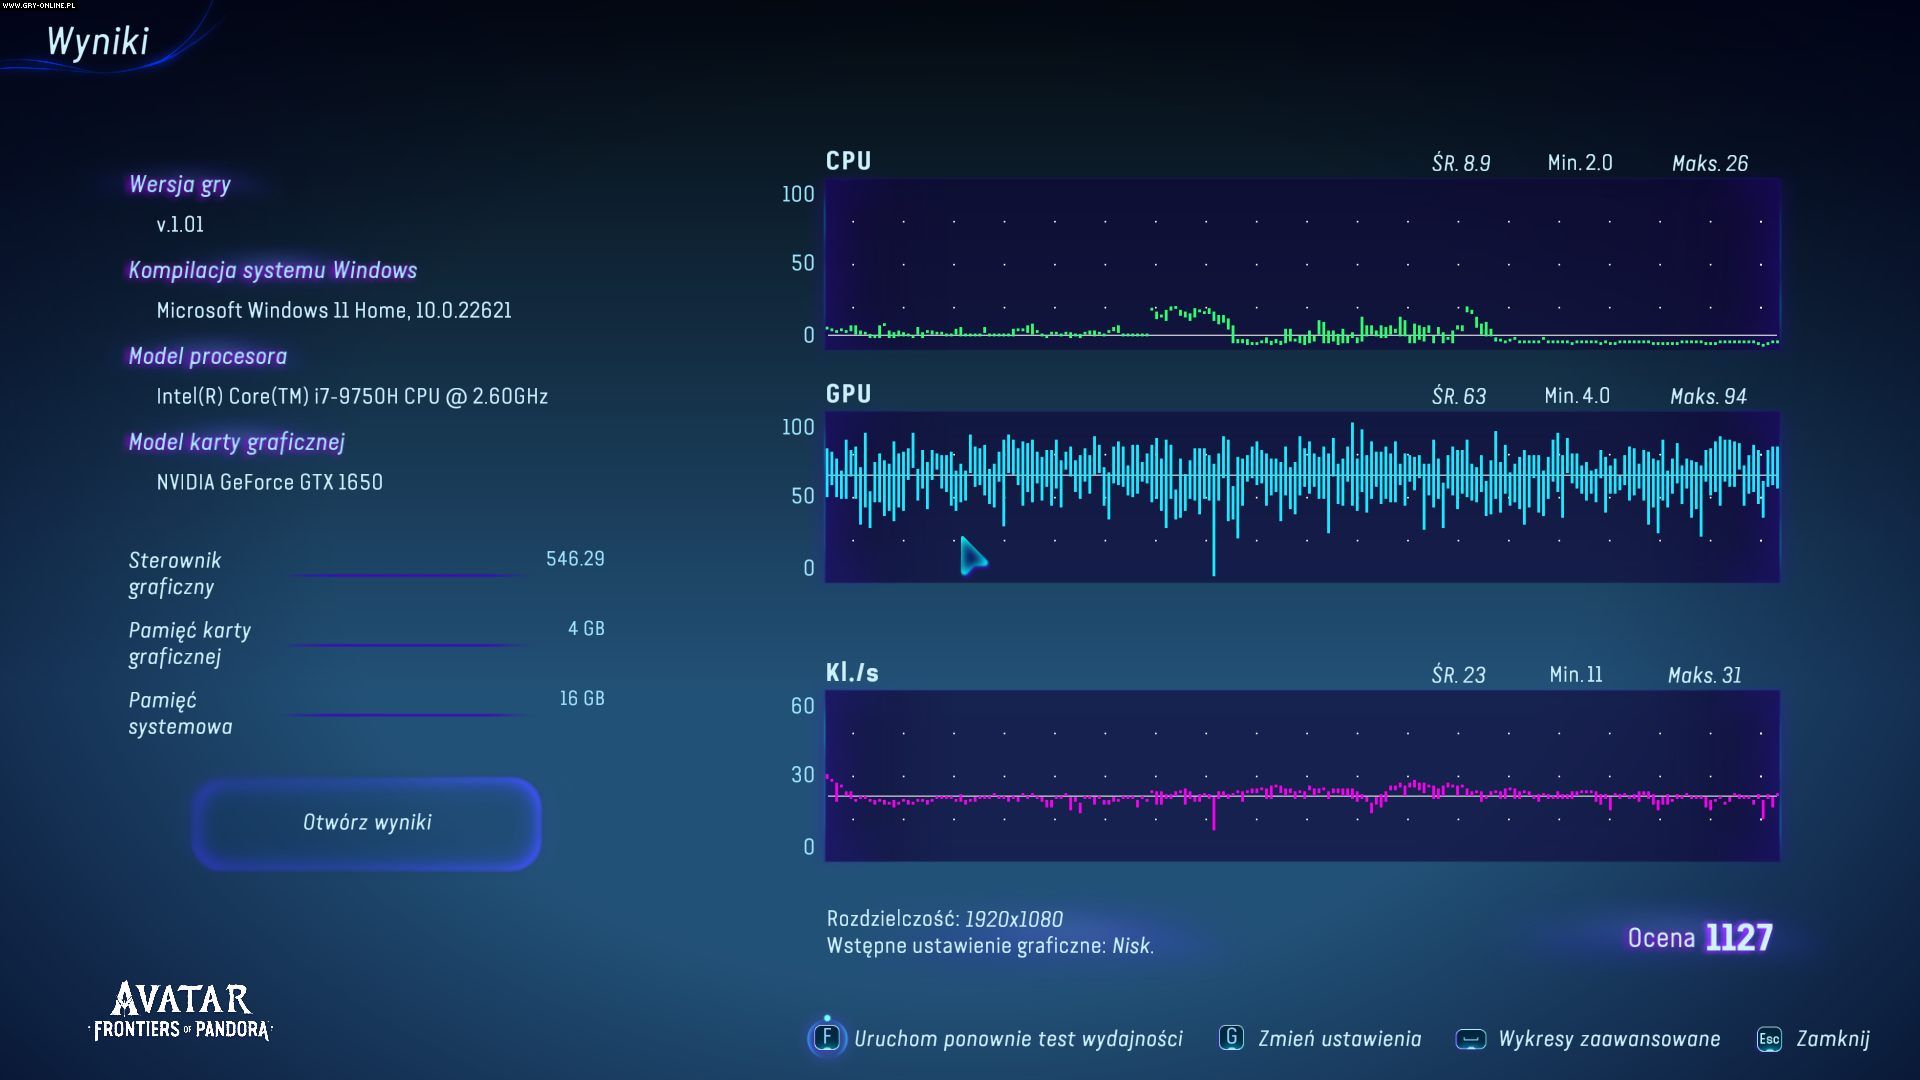Viewport: 1920px width, 1080px height.
Task: Open Wykresy zaawansowane option
Action: click(x=1608, y=1039)
